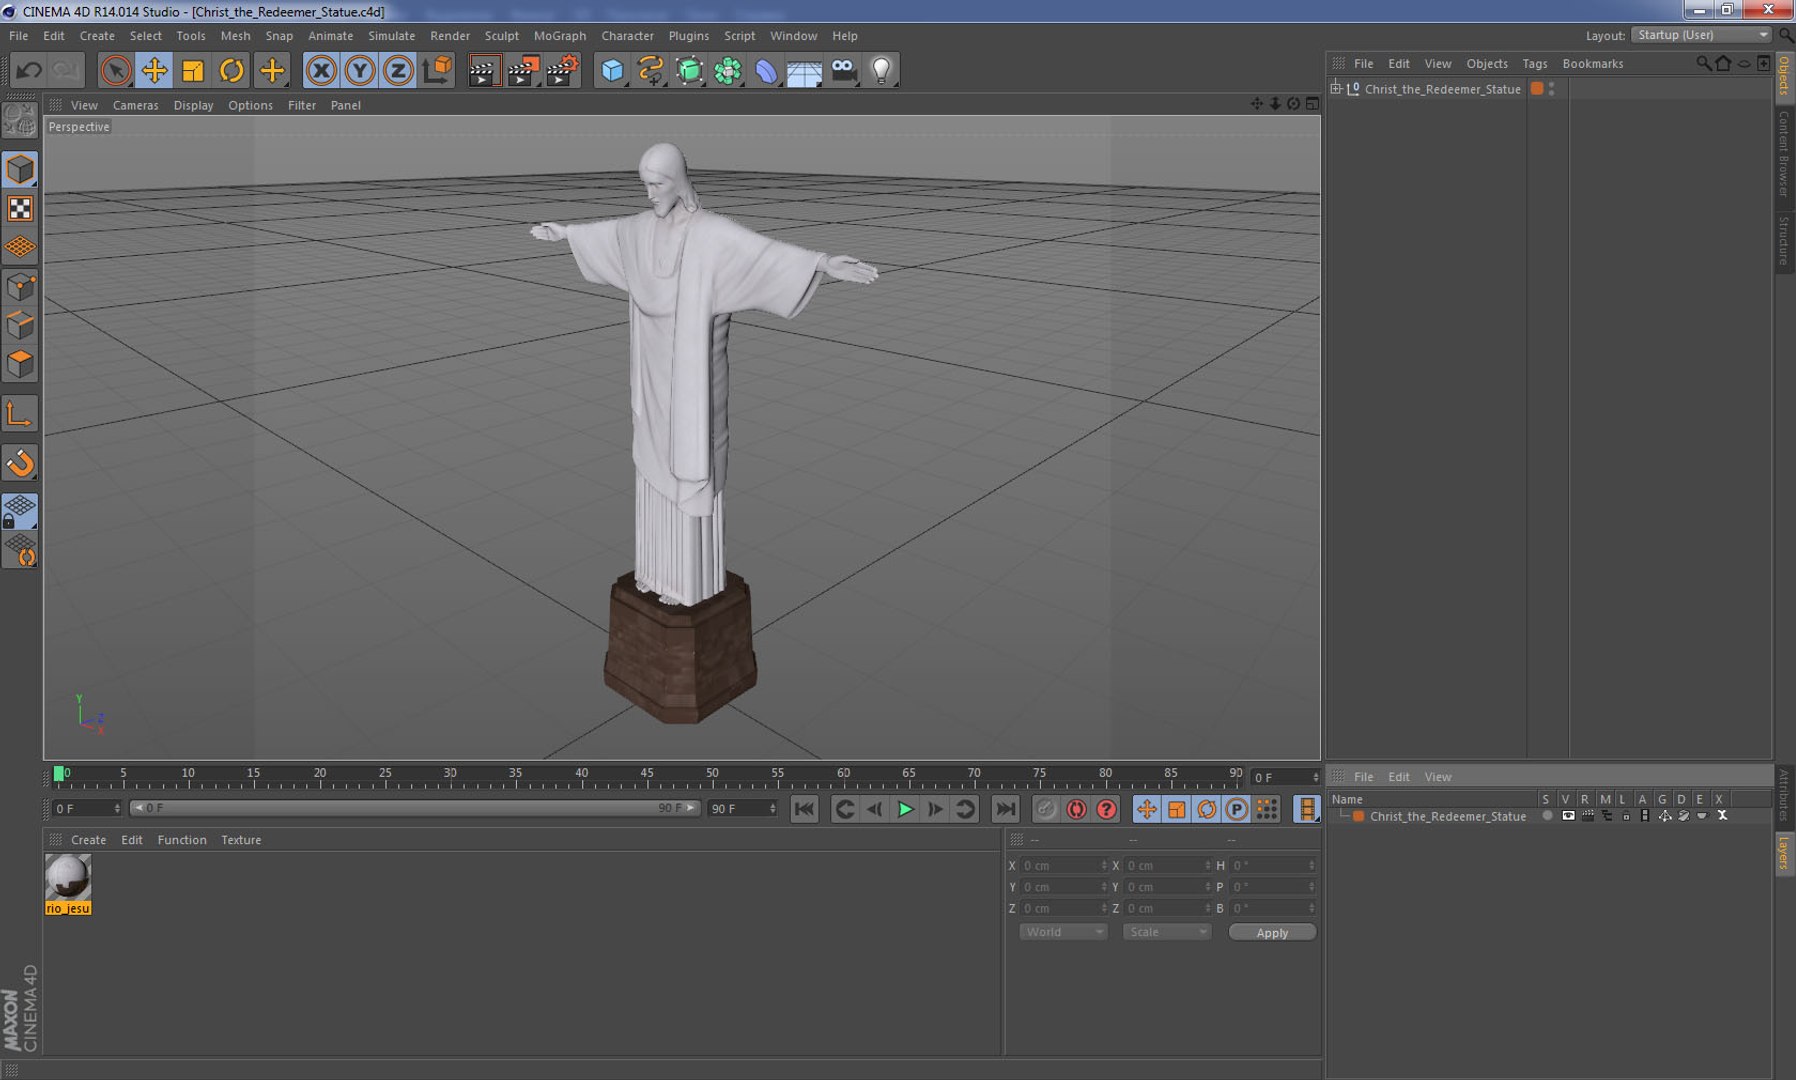Toggle Autokeying button

click(x=1076, y=809)
